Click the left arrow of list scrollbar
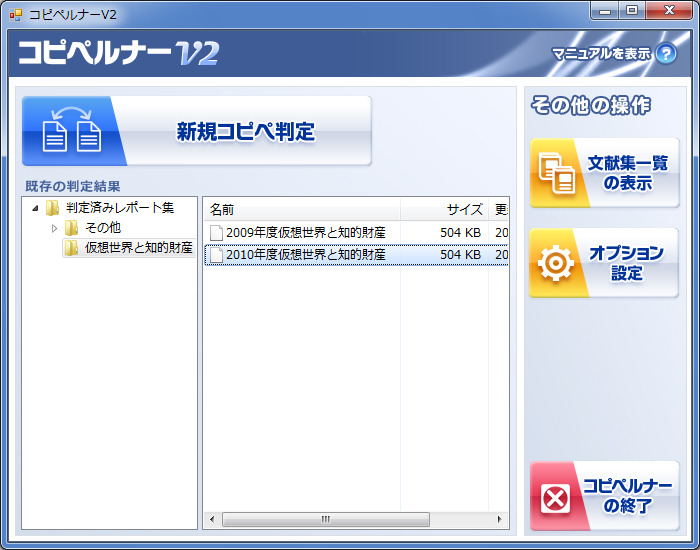The height and width of the screenshot is (550, 700). tap(212, 519)
